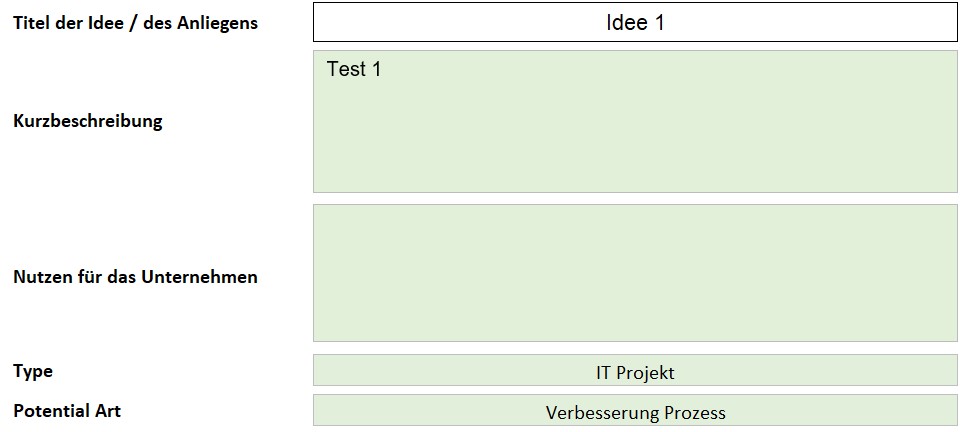Click the Test 1 text in the description
The width and height of the screenshot is (967, 432).
coord(354,69)
